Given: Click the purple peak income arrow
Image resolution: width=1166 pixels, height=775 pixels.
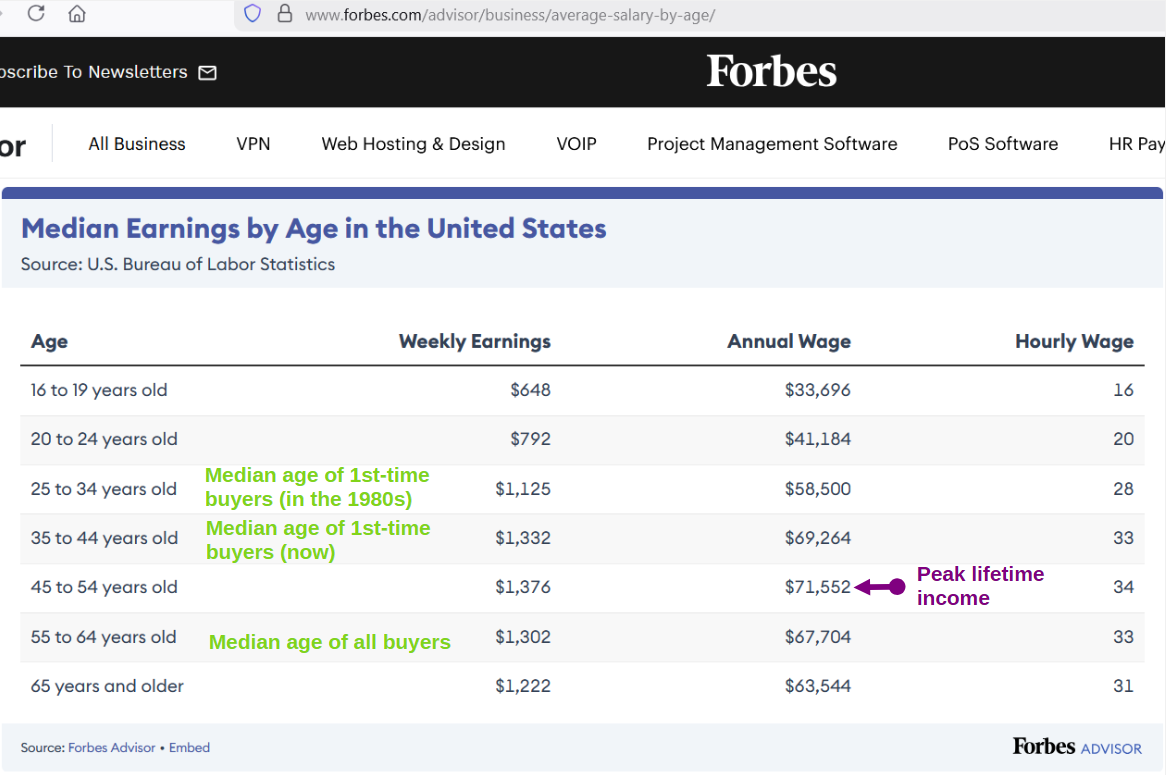Looking at the screenshot, I should [880, 587].
